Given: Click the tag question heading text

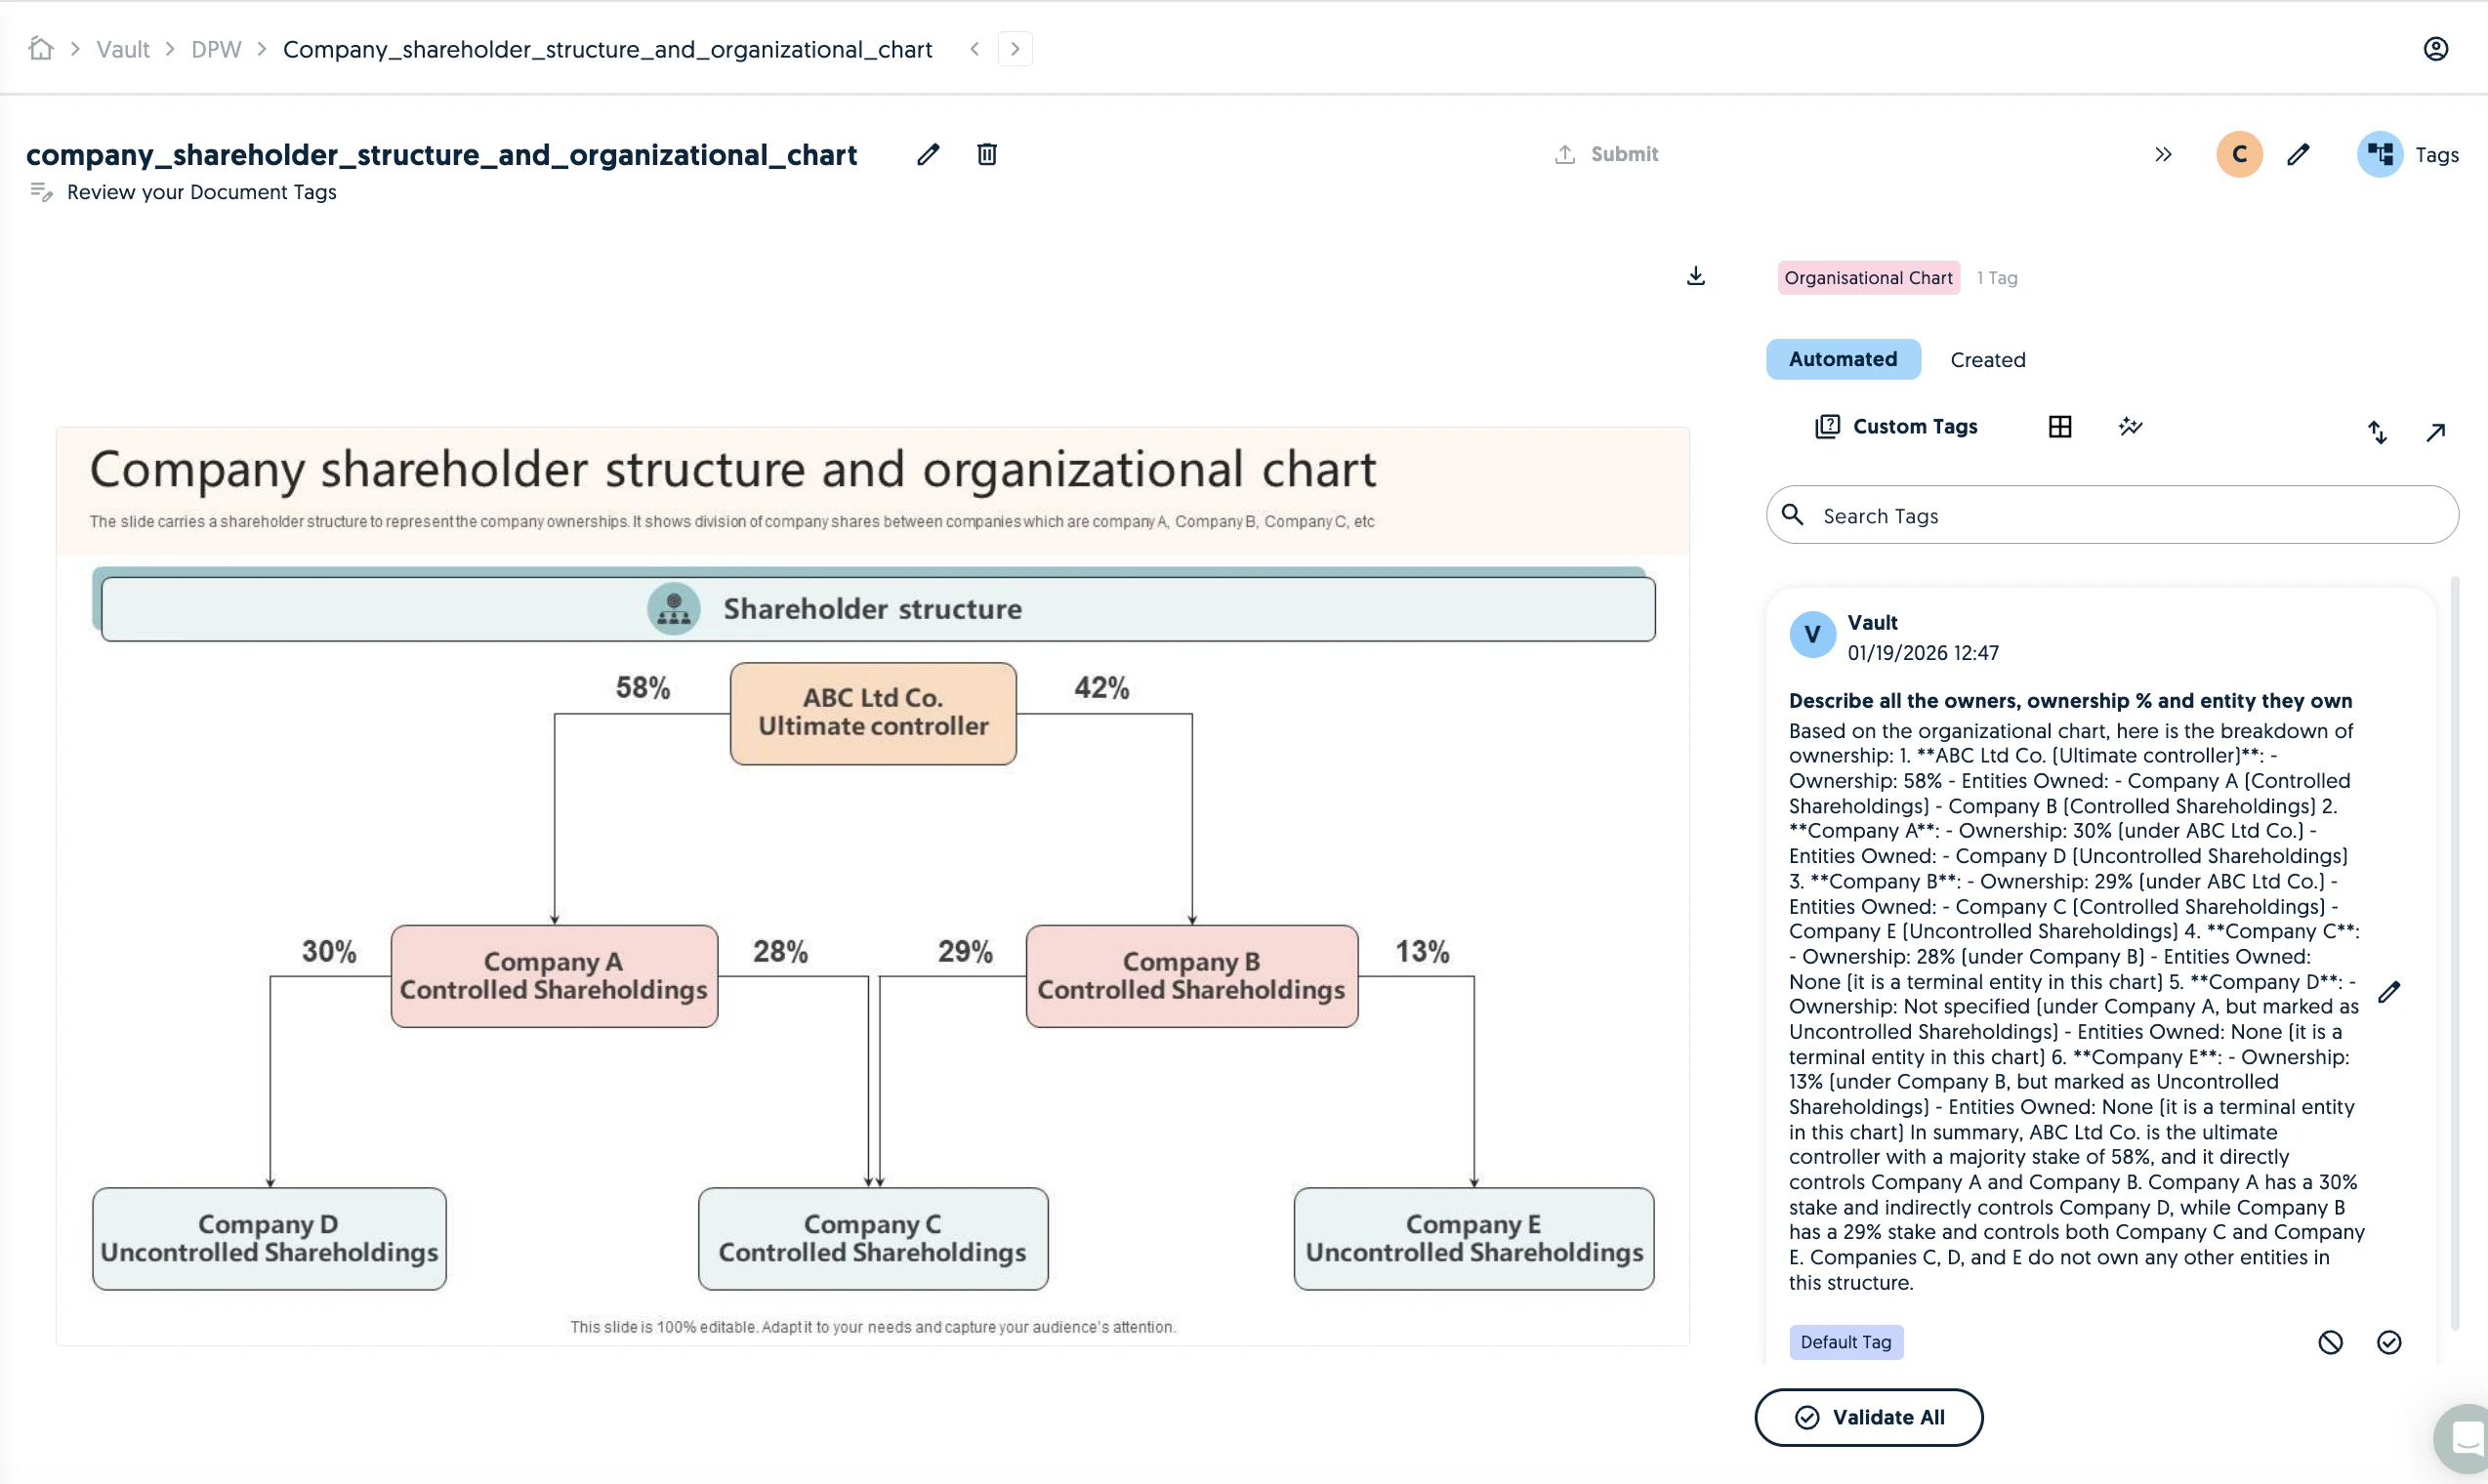Looking at the screenshot, I should point(2070,700).
